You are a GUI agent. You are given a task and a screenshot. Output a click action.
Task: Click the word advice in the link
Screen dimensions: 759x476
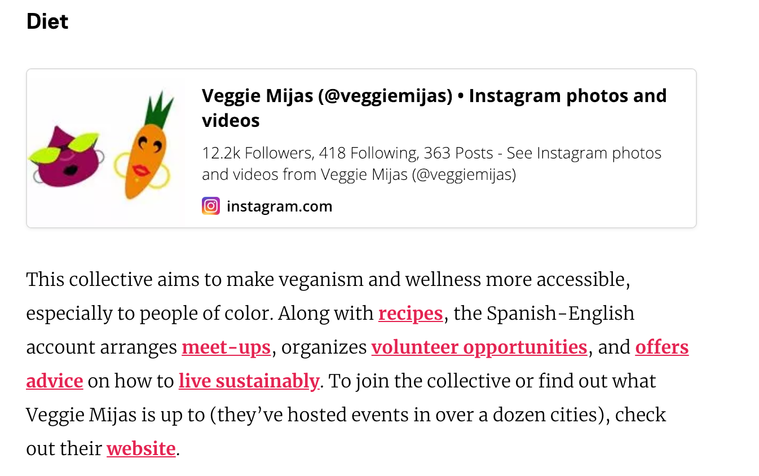[x=55, y=381]
